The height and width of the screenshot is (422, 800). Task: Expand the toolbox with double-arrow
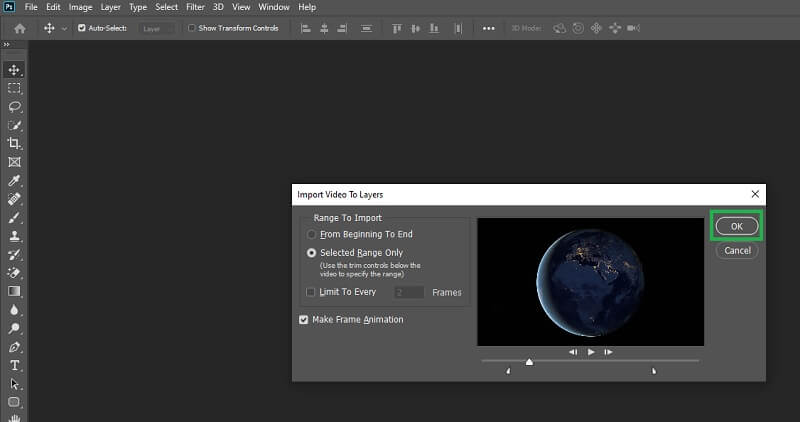[x=6, y=45]
